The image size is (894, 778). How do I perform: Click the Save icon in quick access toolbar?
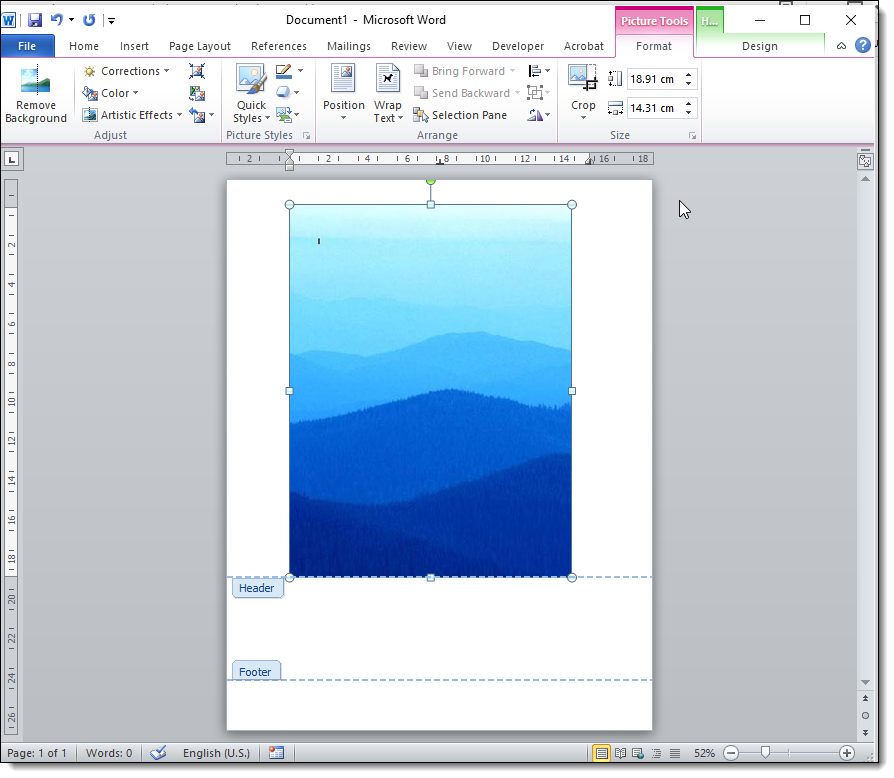coord(35,20)
